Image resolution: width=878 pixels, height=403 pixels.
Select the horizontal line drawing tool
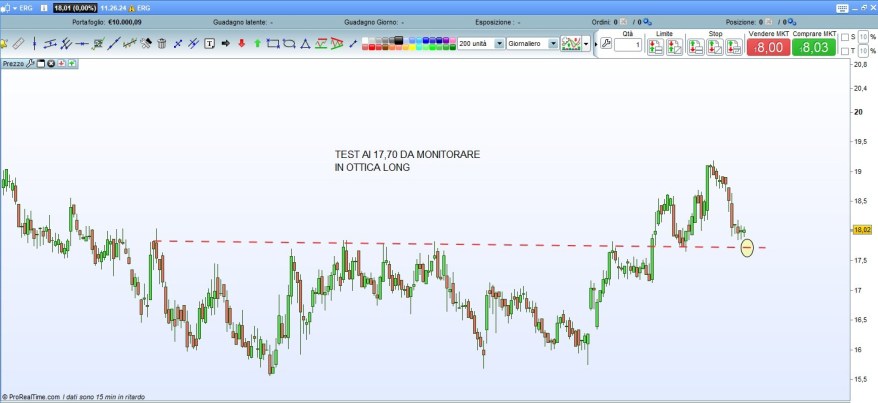(82, 44)
